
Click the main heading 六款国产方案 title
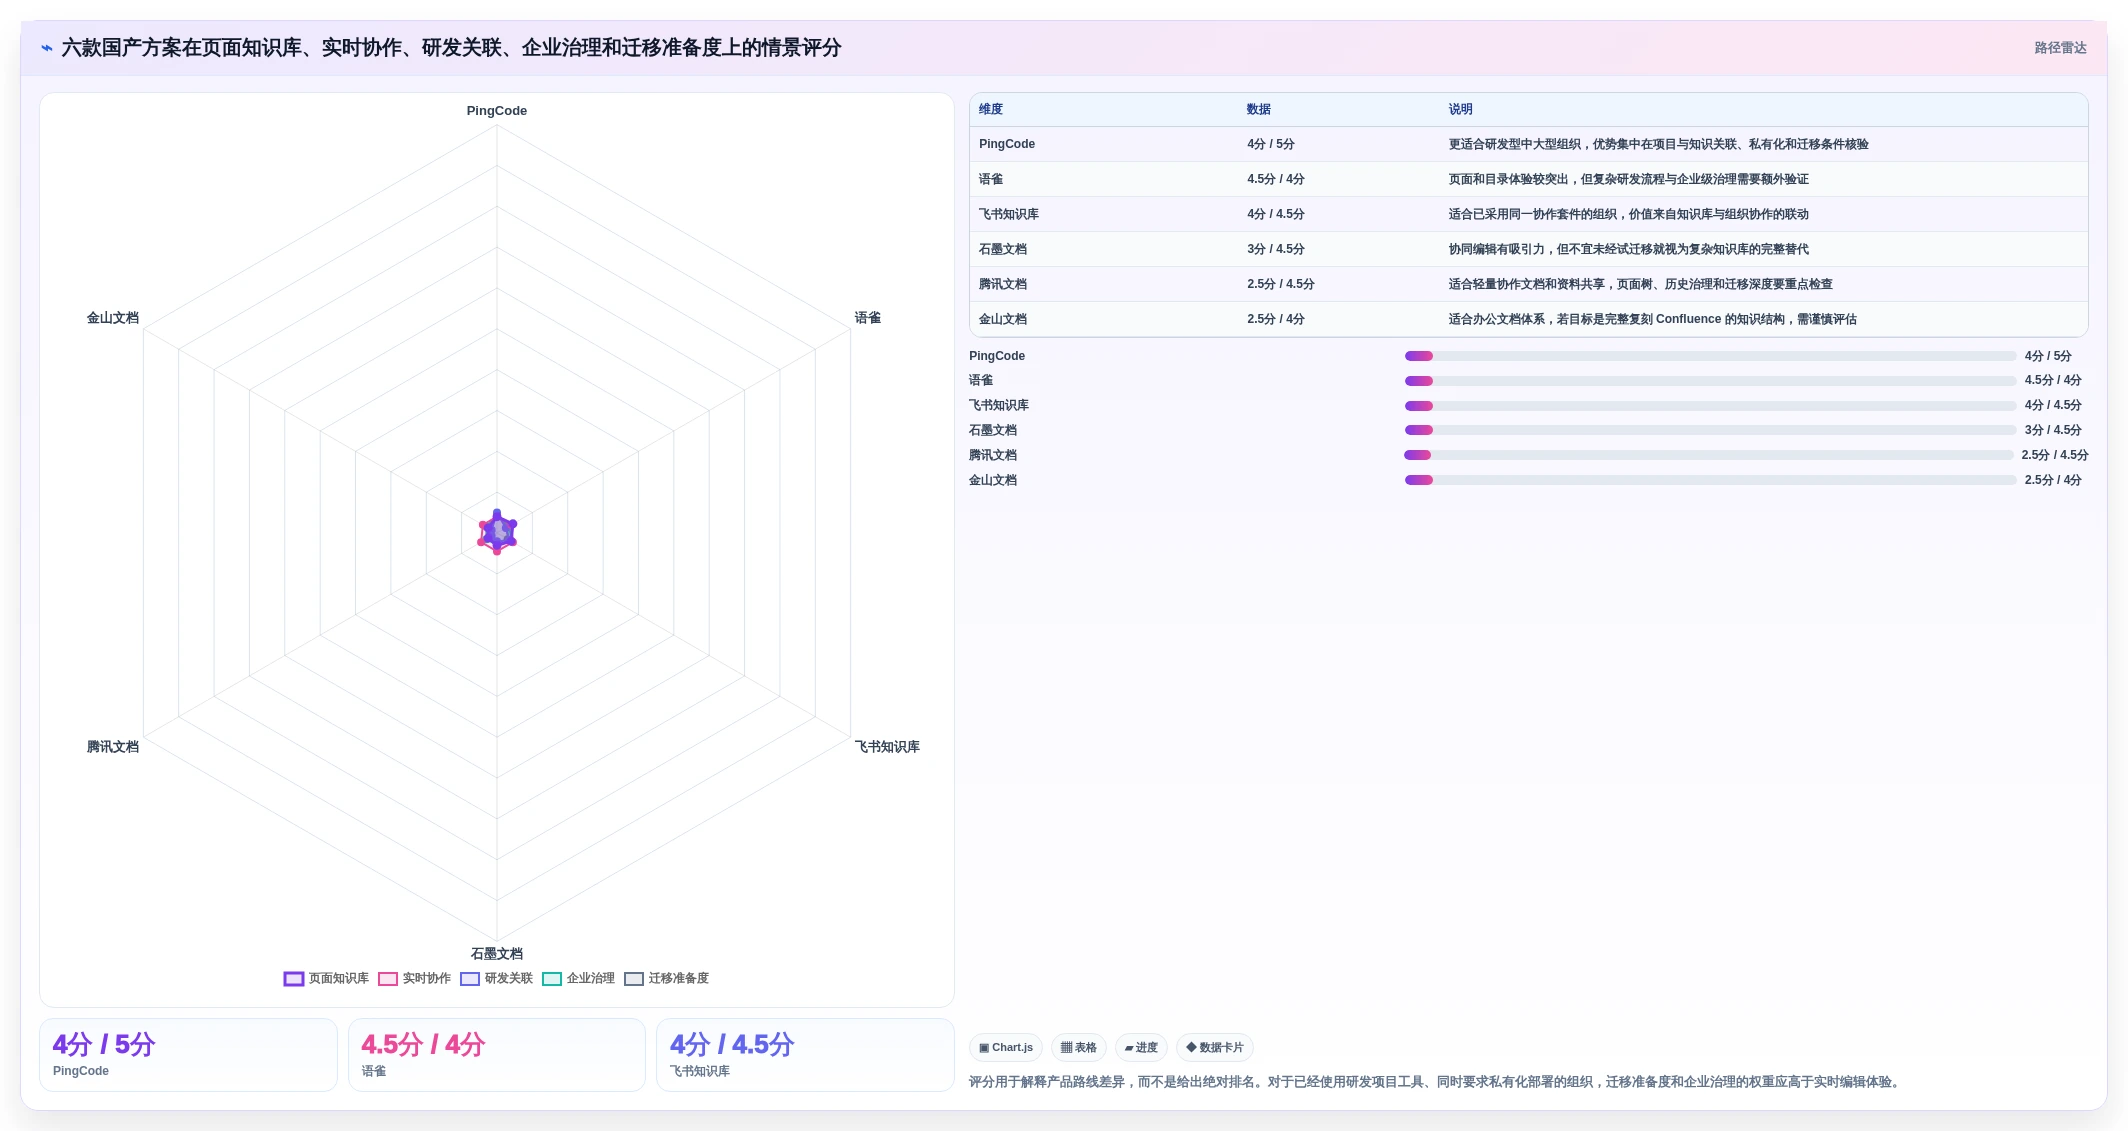(451, 48)
